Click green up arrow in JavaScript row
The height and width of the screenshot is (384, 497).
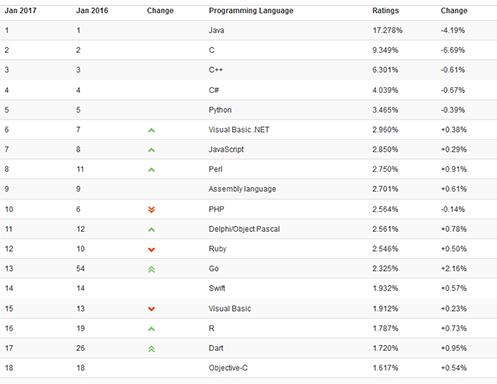(x=151, y=150)
